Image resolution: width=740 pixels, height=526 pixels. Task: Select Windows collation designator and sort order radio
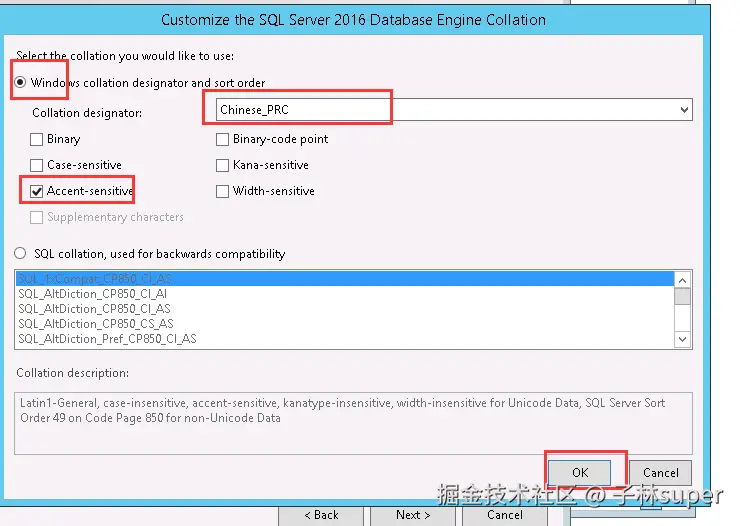tap(20, 83)
